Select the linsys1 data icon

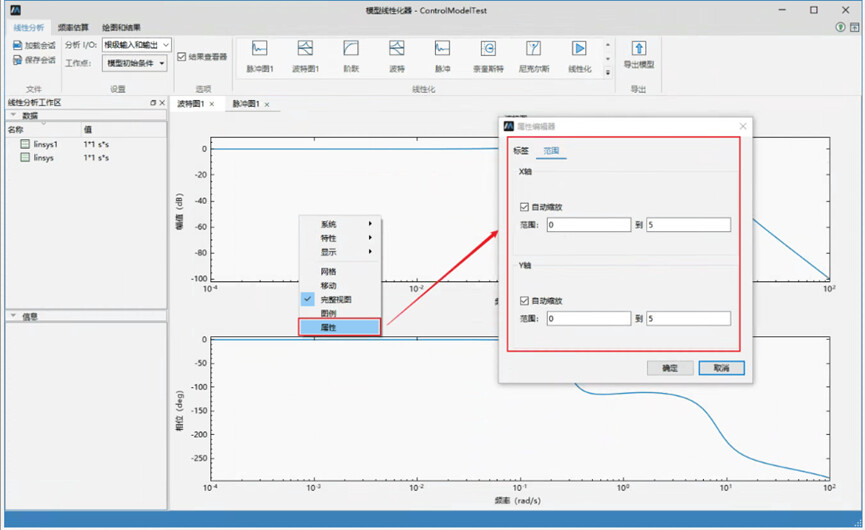pyautogui.click(x=25, y=144)
